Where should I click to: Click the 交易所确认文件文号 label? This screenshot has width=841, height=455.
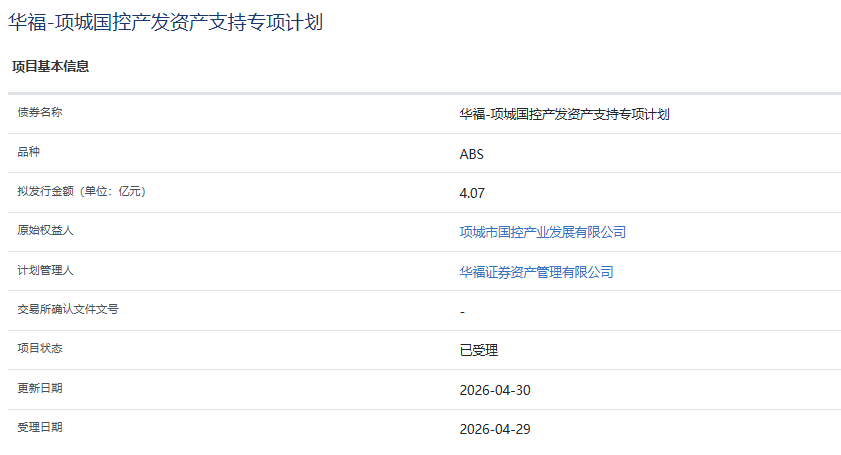[x=68, y=310]
